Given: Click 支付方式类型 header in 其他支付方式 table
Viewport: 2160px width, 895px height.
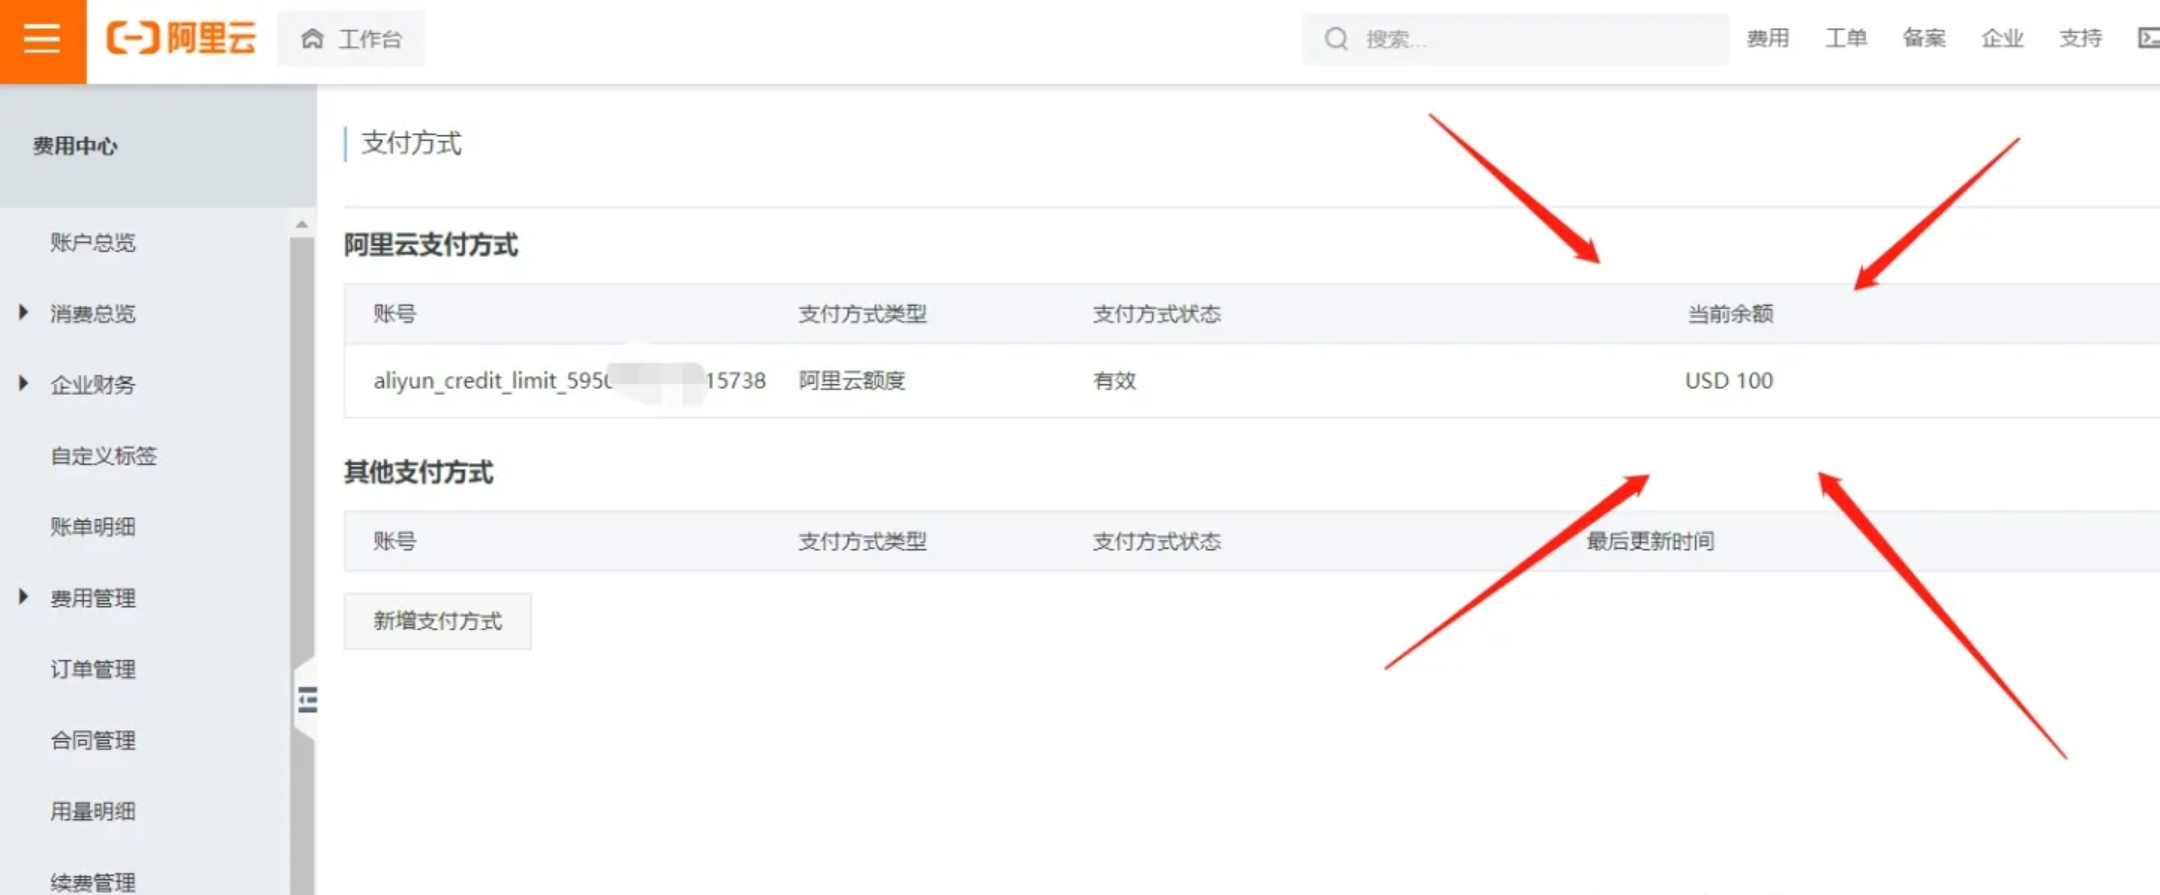Looking at the screenshot, I should [862, 541].
